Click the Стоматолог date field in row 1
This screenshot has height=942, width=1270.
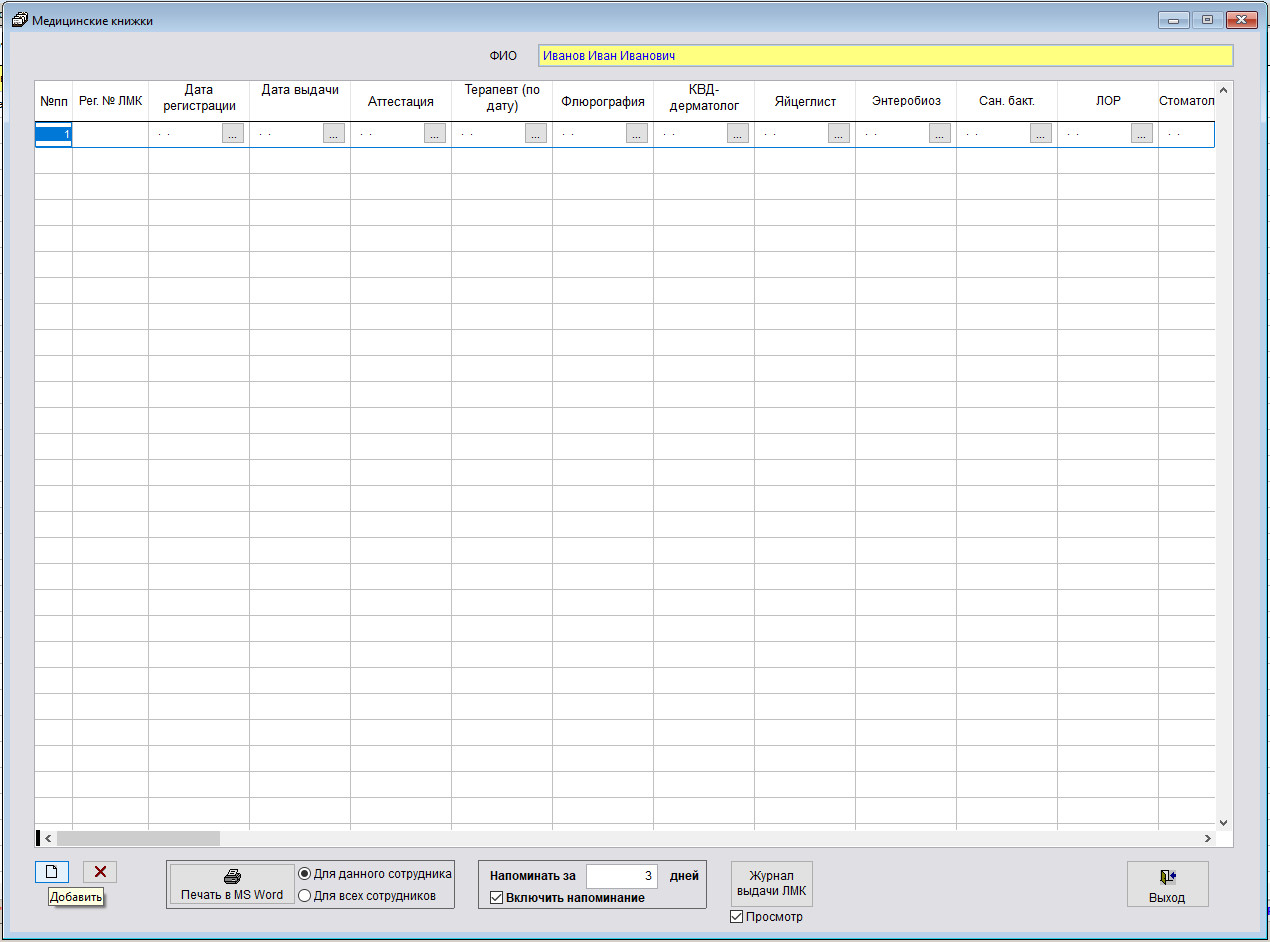coord(1188,134)
